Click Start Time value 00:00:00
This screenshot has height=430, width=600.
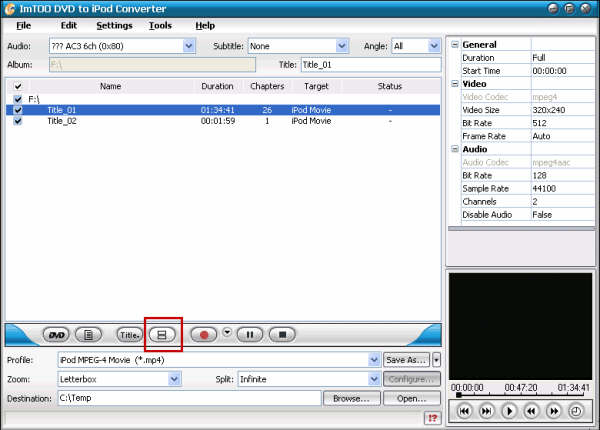tap(549, 71)
